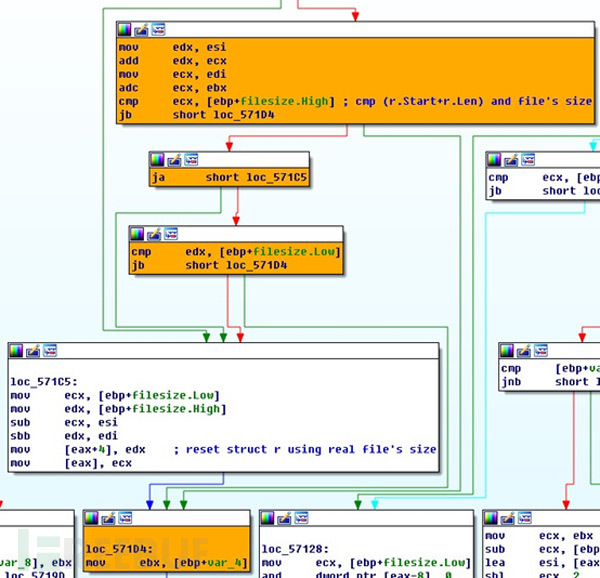
Task: Select the 'sub ecx, esi' instruction line
Action: pos(64,422)
